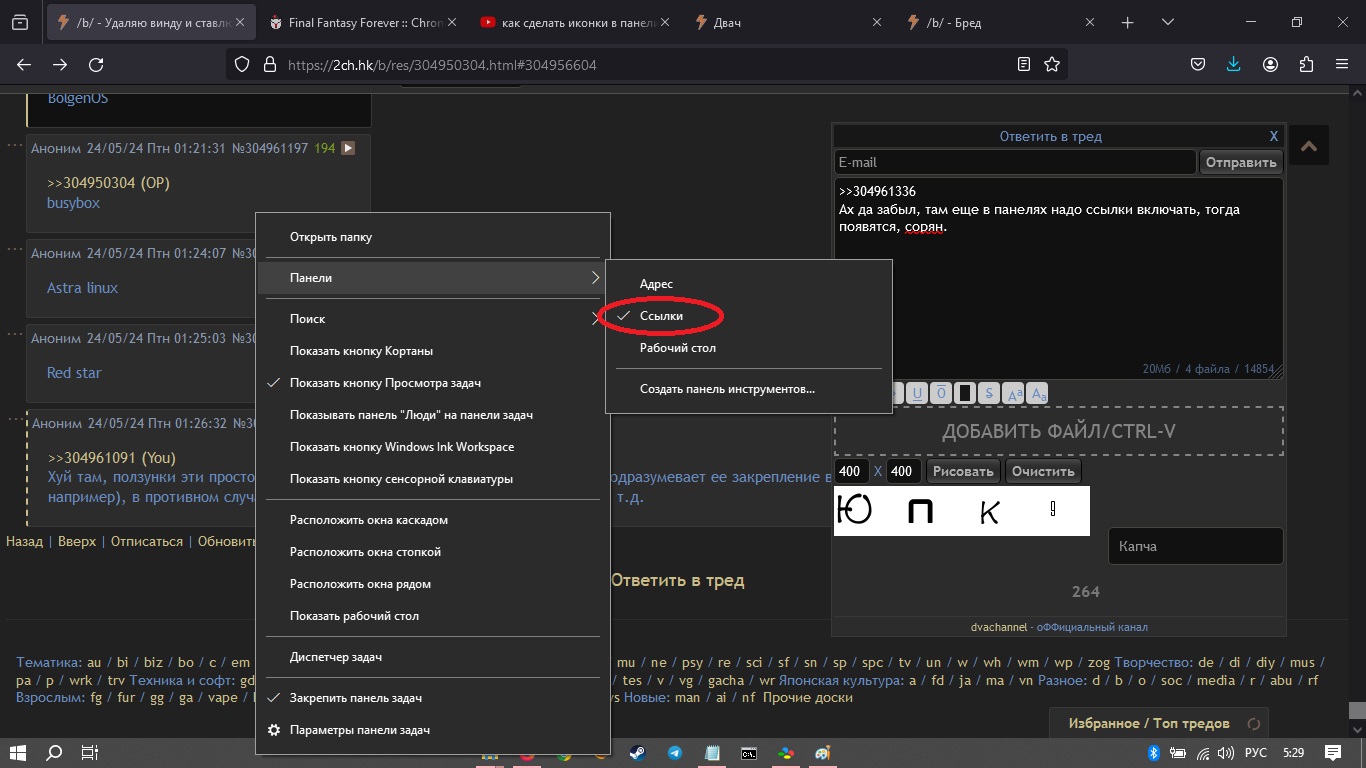Open the Firefox View button
This screenshot has height=768, width=1366.
click(19, 22)
